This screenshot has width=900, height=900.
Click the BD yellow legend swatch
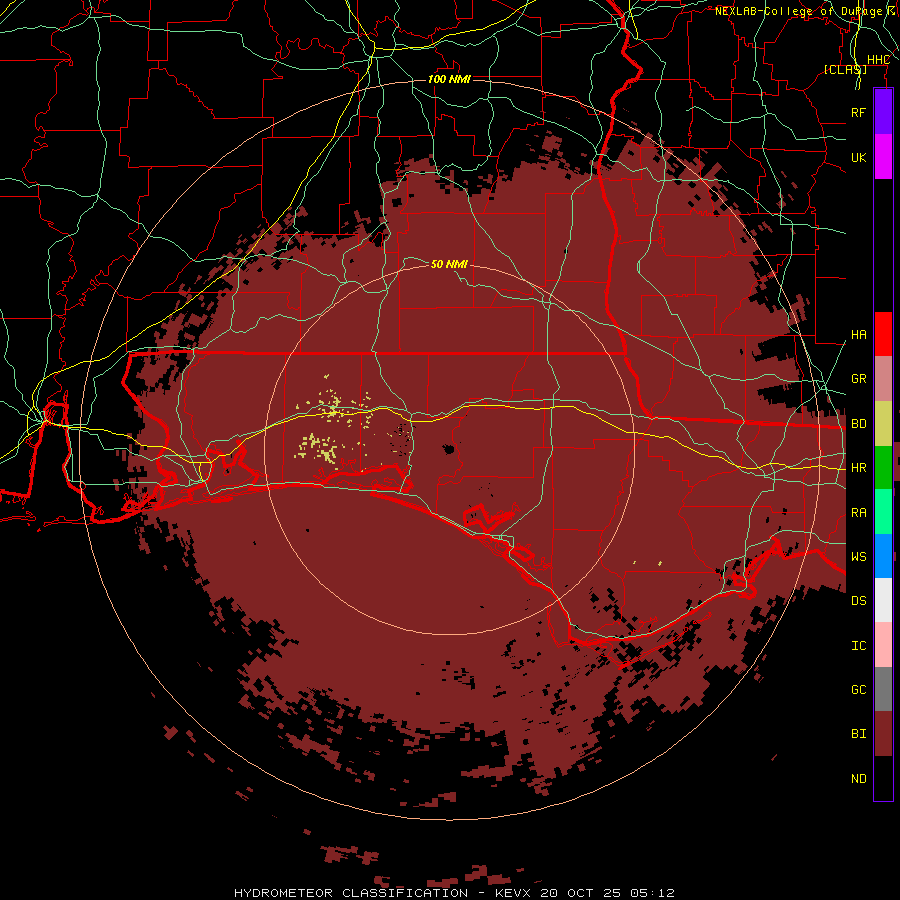click(x=883, y=424)
